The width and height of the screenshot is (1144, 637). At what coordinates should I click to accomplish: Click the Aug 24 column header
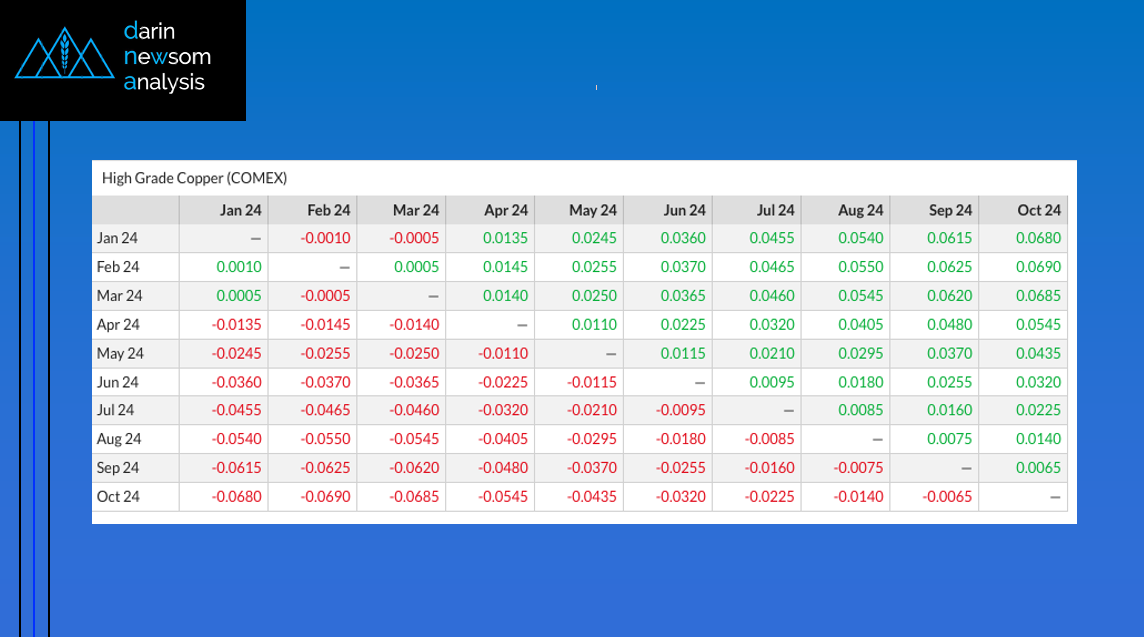pos(861,210)
